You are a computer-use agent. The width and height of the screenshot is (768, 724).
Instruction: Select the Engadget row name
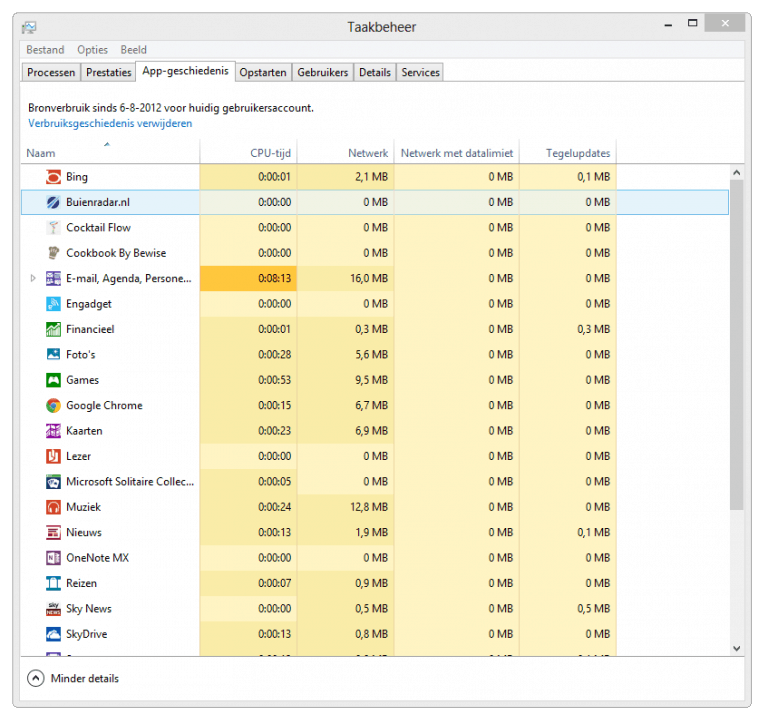coord(89,304)
